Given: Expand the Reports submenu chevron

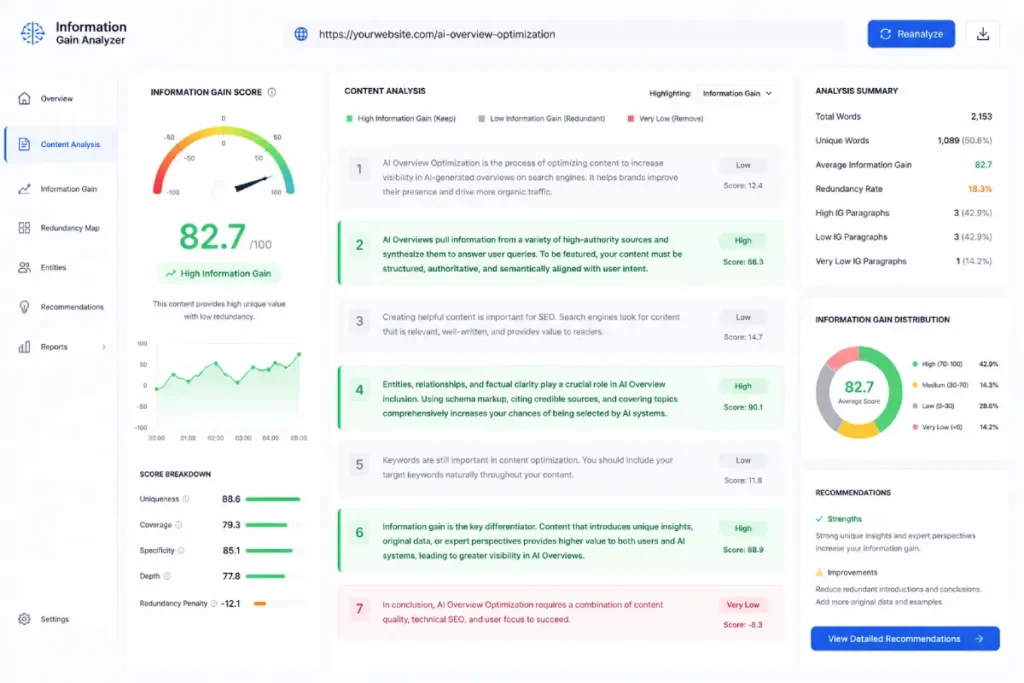Looking at the screenshot, I should point(104,347).
